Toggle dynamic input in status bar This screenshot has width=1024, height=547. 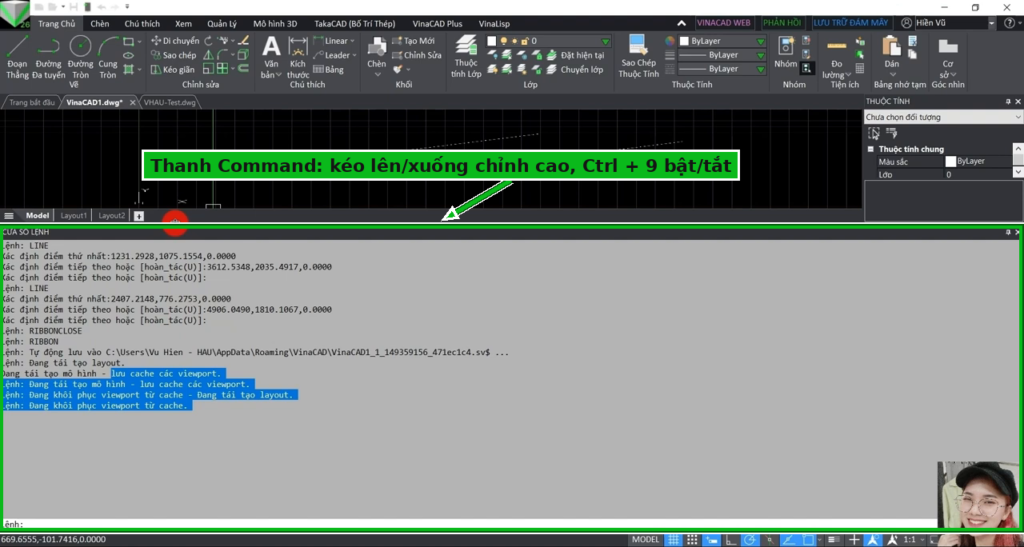pos(712,540)
